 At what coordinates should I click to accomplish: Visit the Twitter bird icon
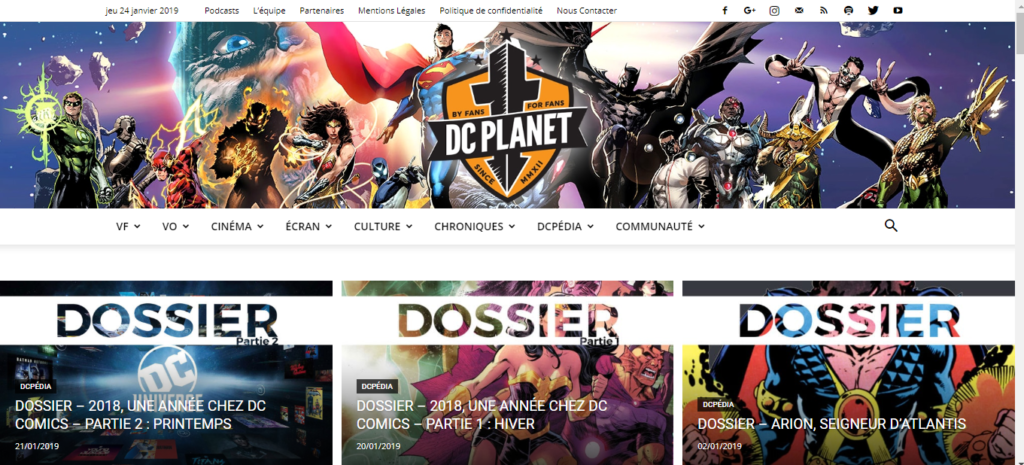pos(873,10)
